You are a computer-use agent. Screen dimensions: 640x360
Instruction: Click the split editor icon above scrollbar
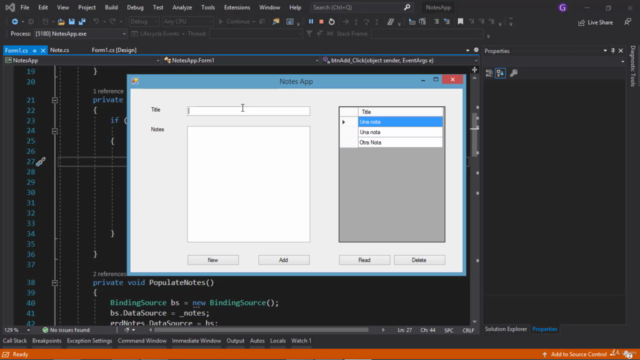pyautogui.click(x=474, y=70)
